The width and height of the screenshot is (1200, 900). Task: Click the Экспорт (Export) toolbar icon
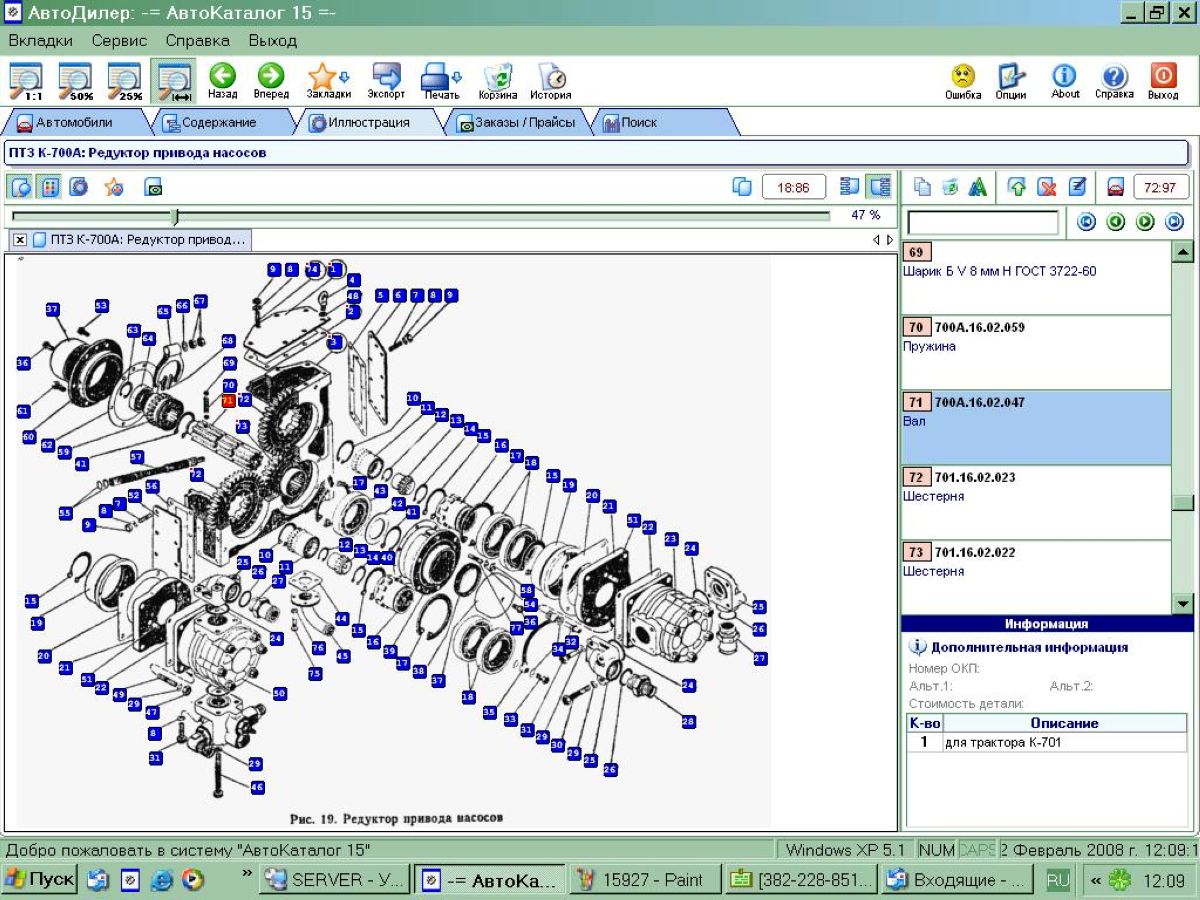coord(386,80)
